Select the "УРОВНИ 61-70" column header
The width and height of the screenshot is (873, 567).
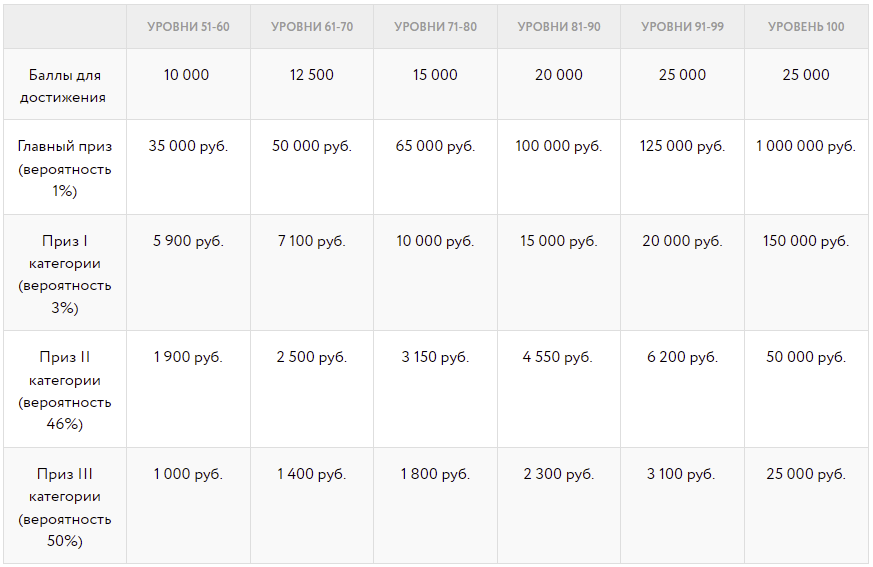(x=312, y=27)
